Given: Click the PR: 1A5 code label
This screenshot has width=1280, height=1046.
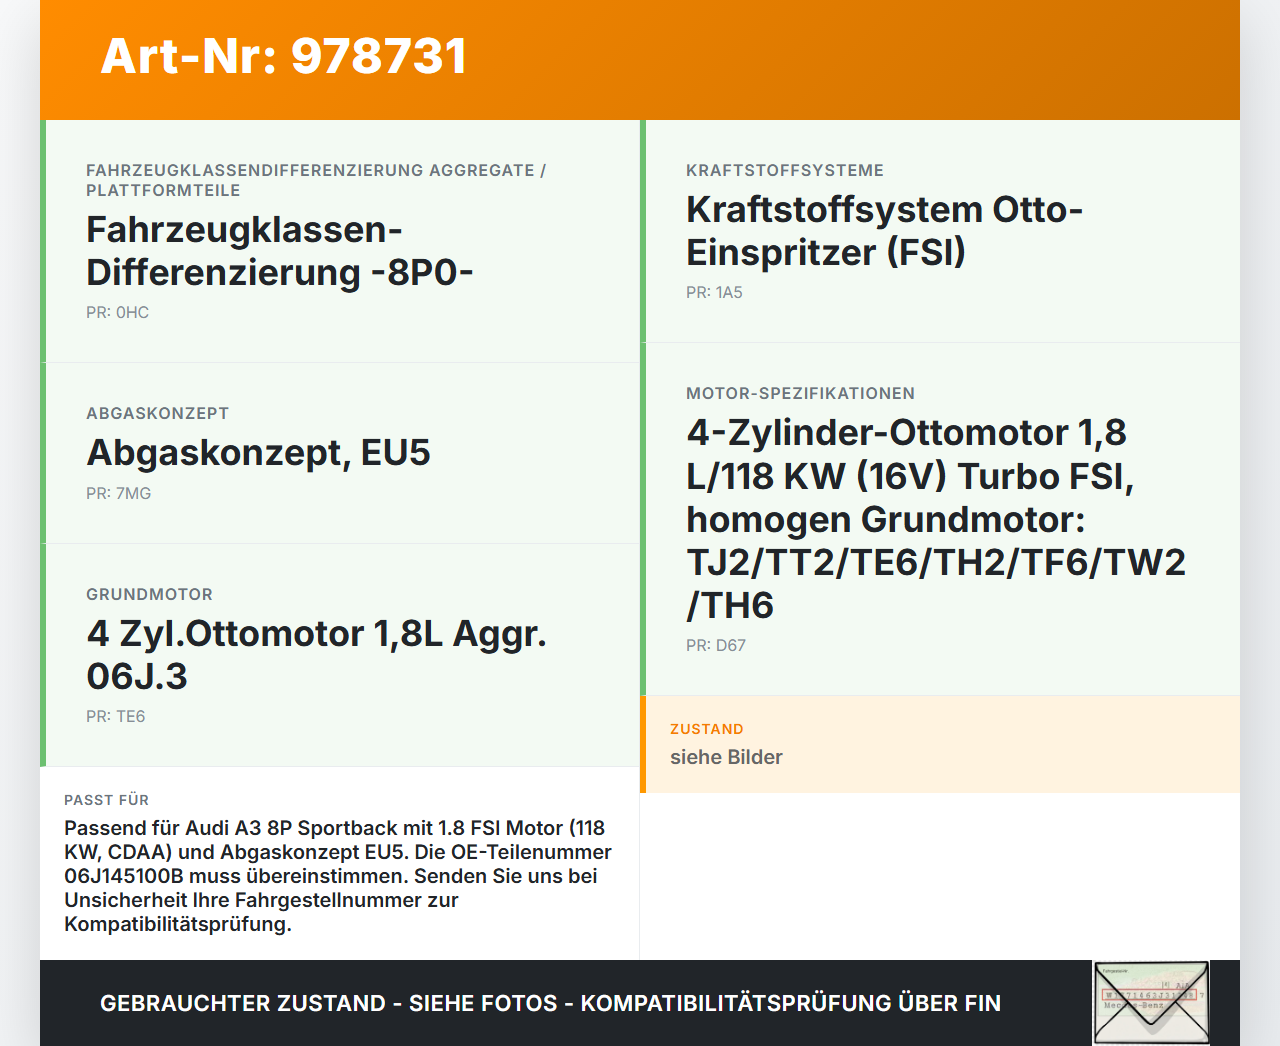Looking at the screenshot, I should click(x=714, y=293).
